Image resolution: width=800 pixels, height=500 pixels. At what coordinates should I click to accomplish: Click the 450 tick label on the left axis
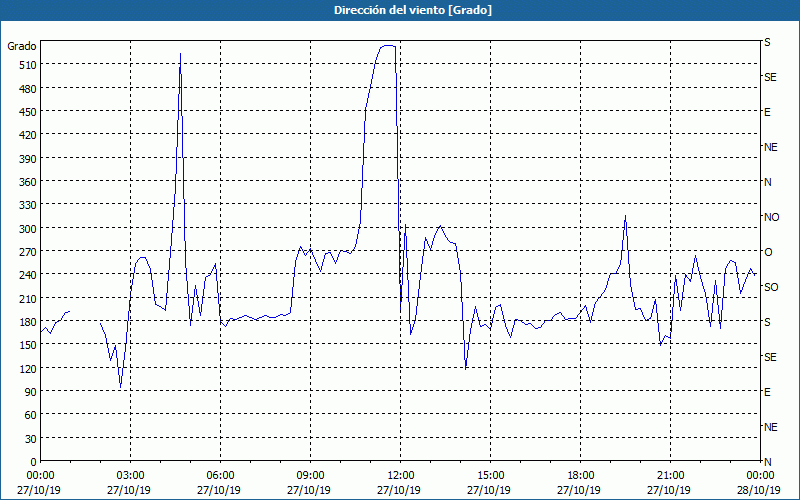pyautogui.click(x=28, y=112)
